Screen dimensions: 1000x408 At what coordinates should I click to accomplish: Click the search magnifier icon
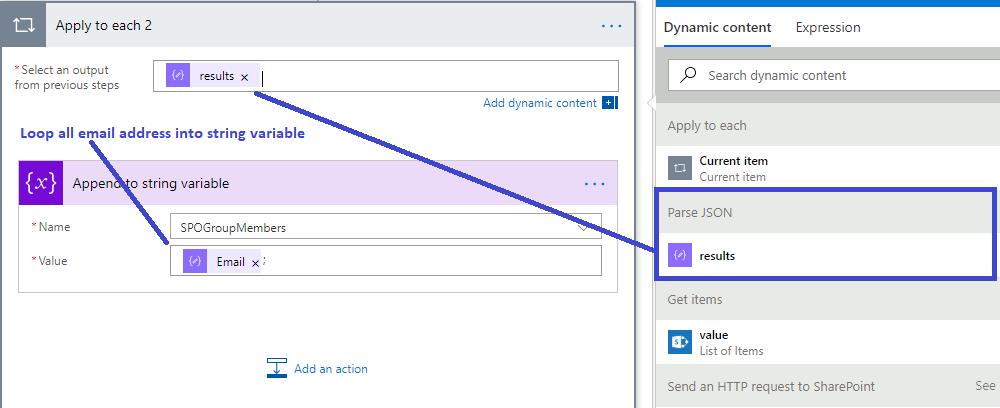(688, 75)
